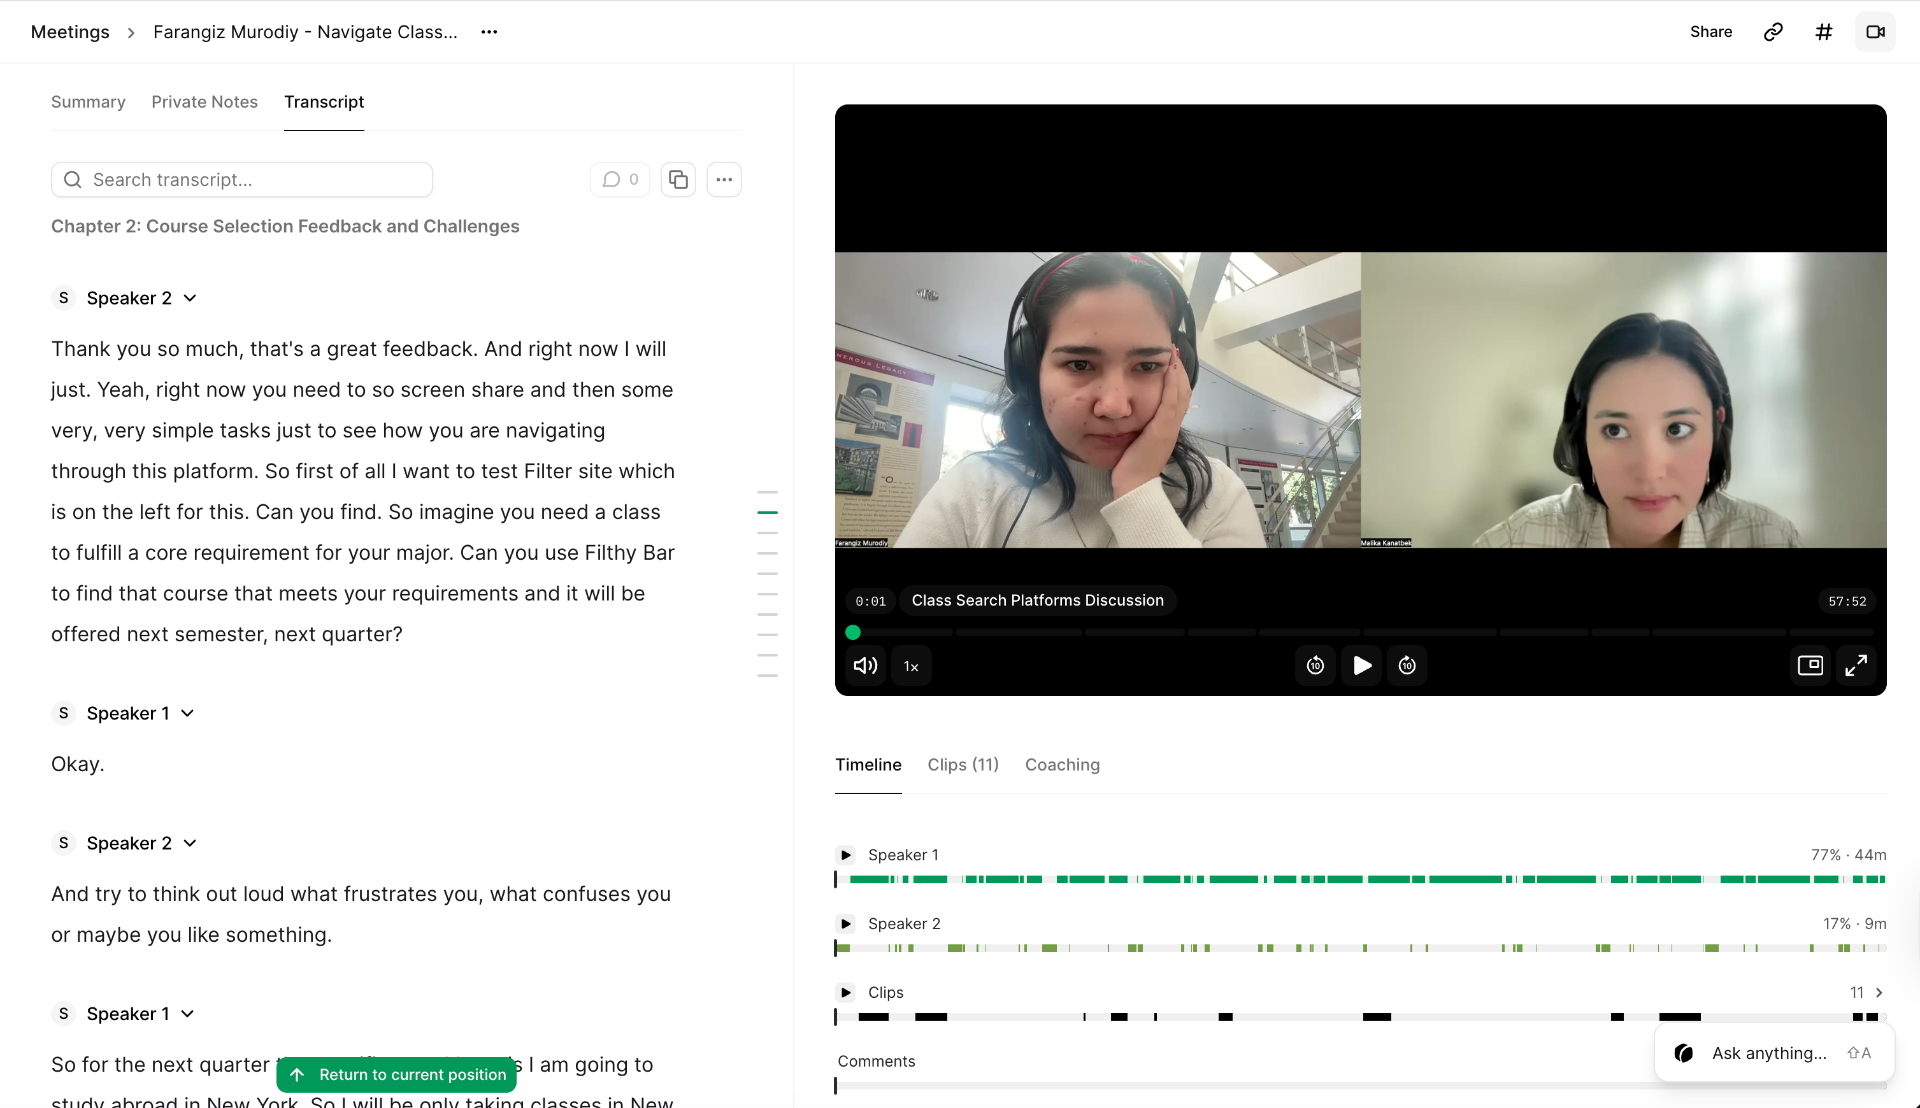Click the Comments timeline row label

tap(876, 1061)
